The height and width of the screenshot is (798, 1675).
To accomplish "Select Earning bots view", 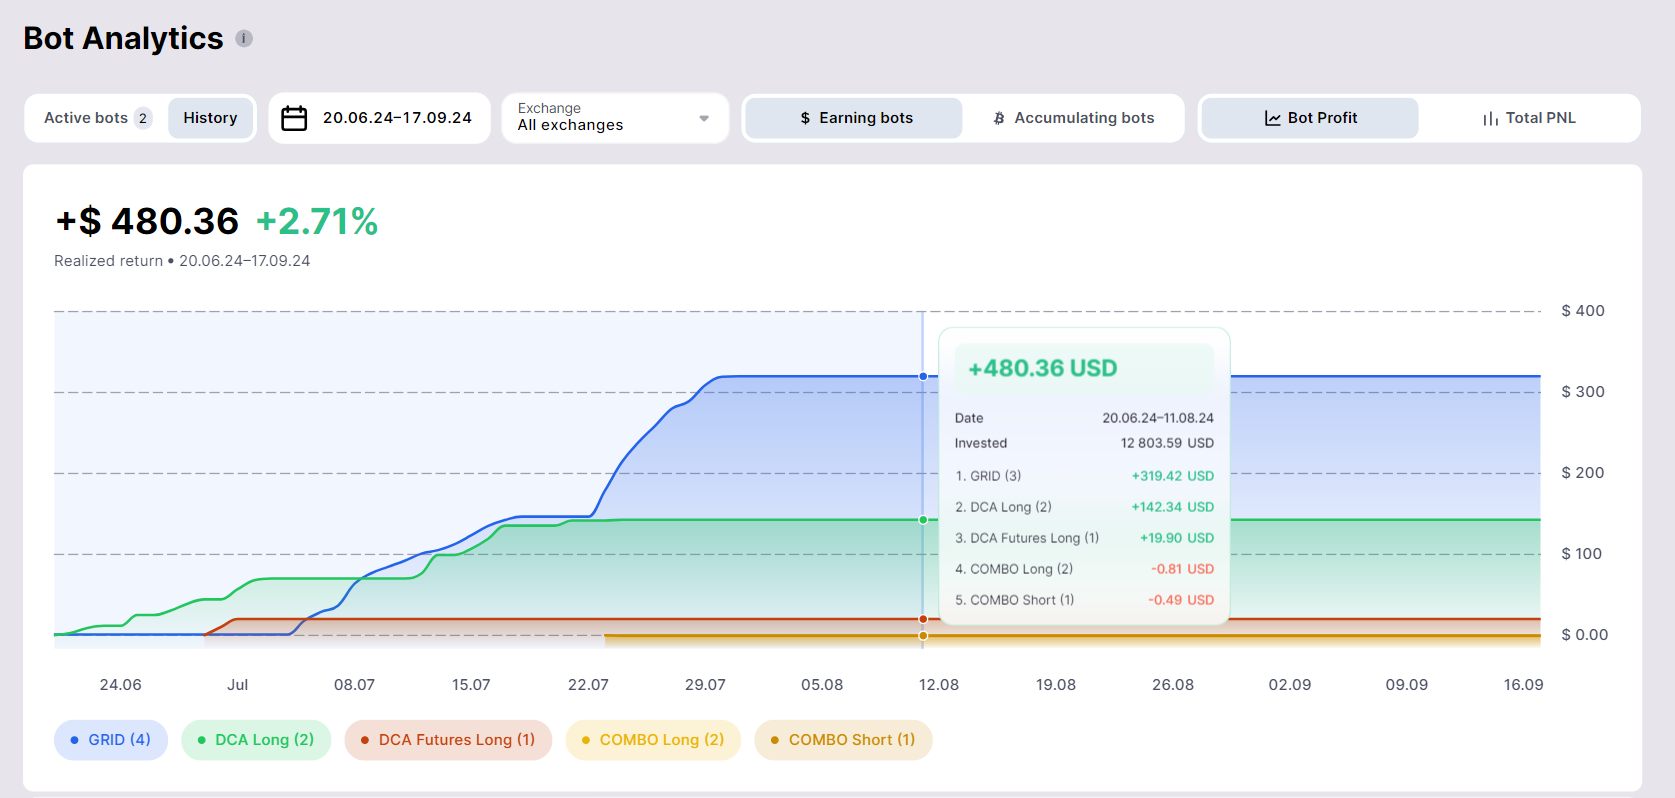I will [x=855, y=118].
